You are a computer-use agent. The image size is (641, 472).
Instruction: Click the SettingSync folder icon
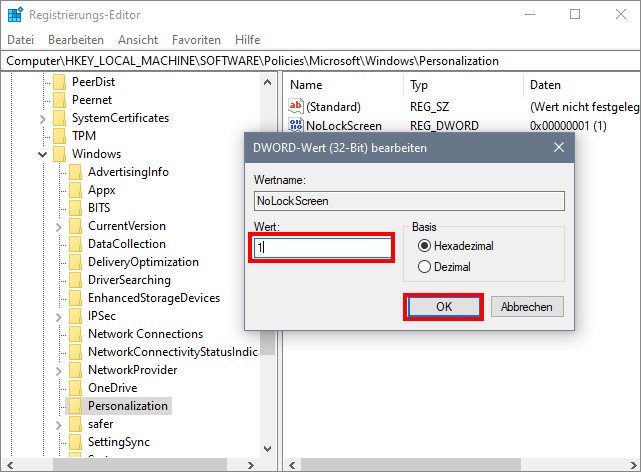coord(76,442)
